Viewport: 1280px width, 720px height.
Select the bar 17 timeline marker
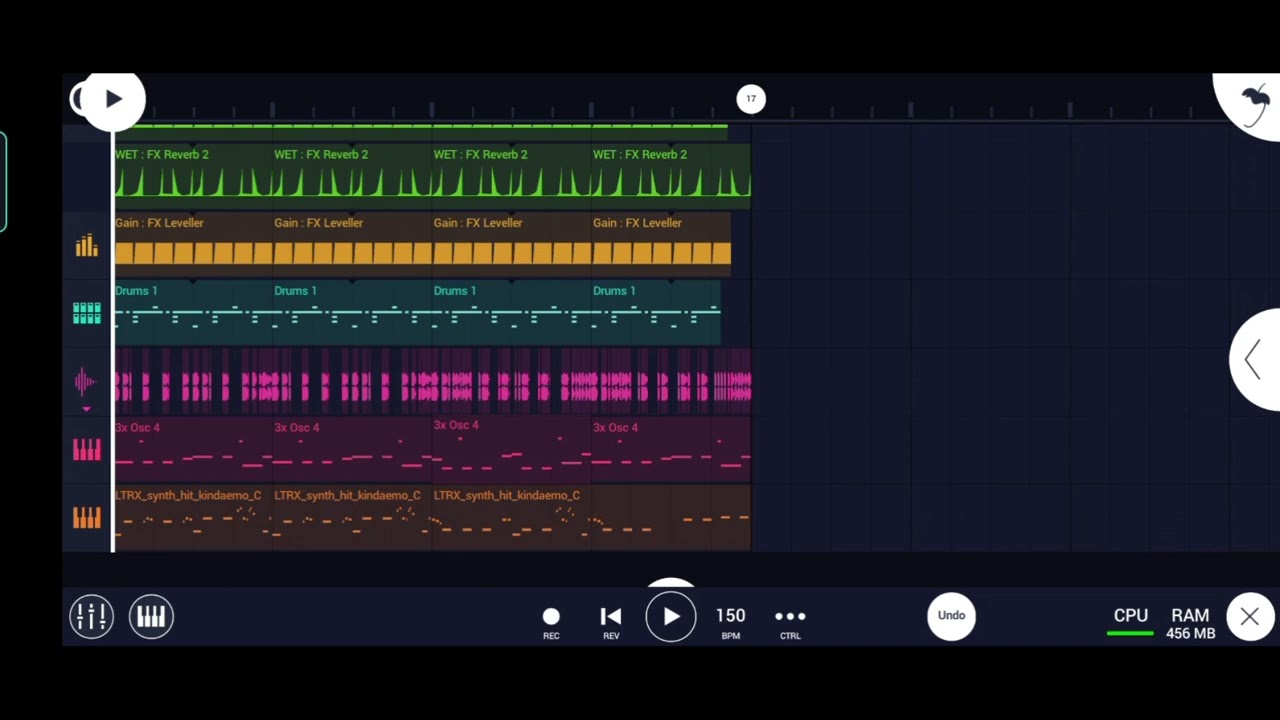point(751,98)
